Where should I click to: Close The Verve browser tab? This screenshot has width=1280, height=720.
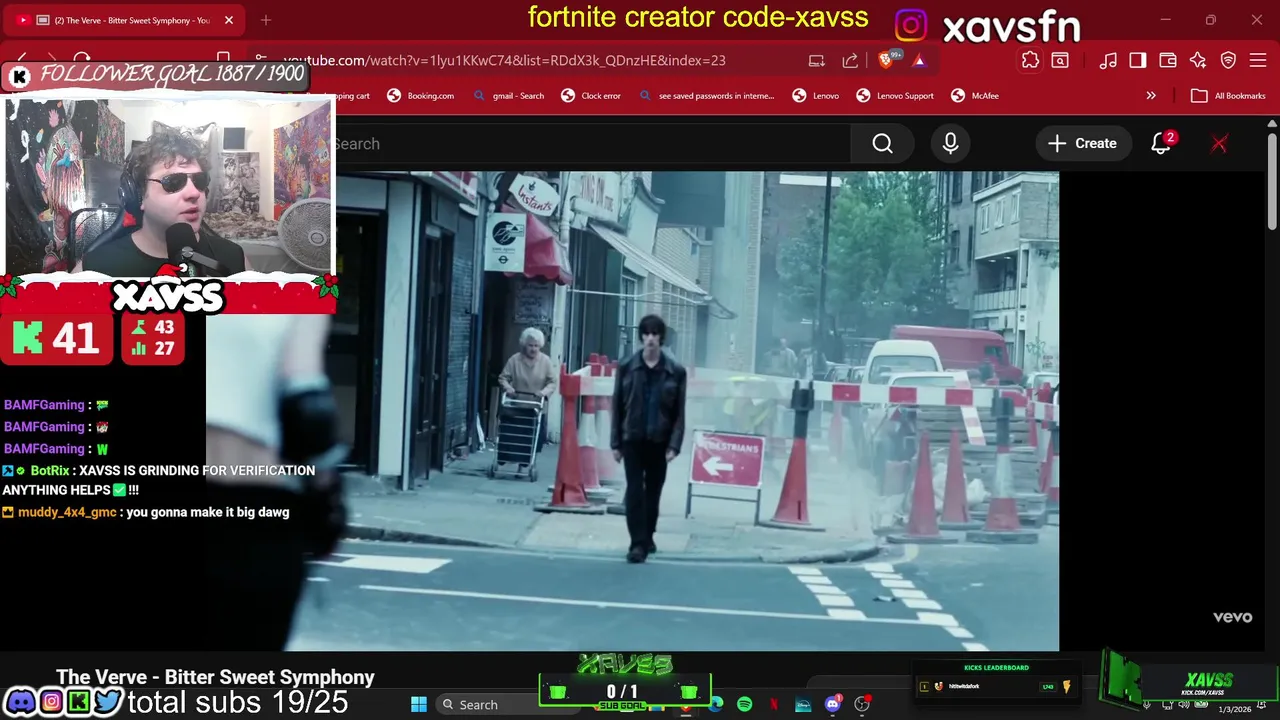click(228, 20)
